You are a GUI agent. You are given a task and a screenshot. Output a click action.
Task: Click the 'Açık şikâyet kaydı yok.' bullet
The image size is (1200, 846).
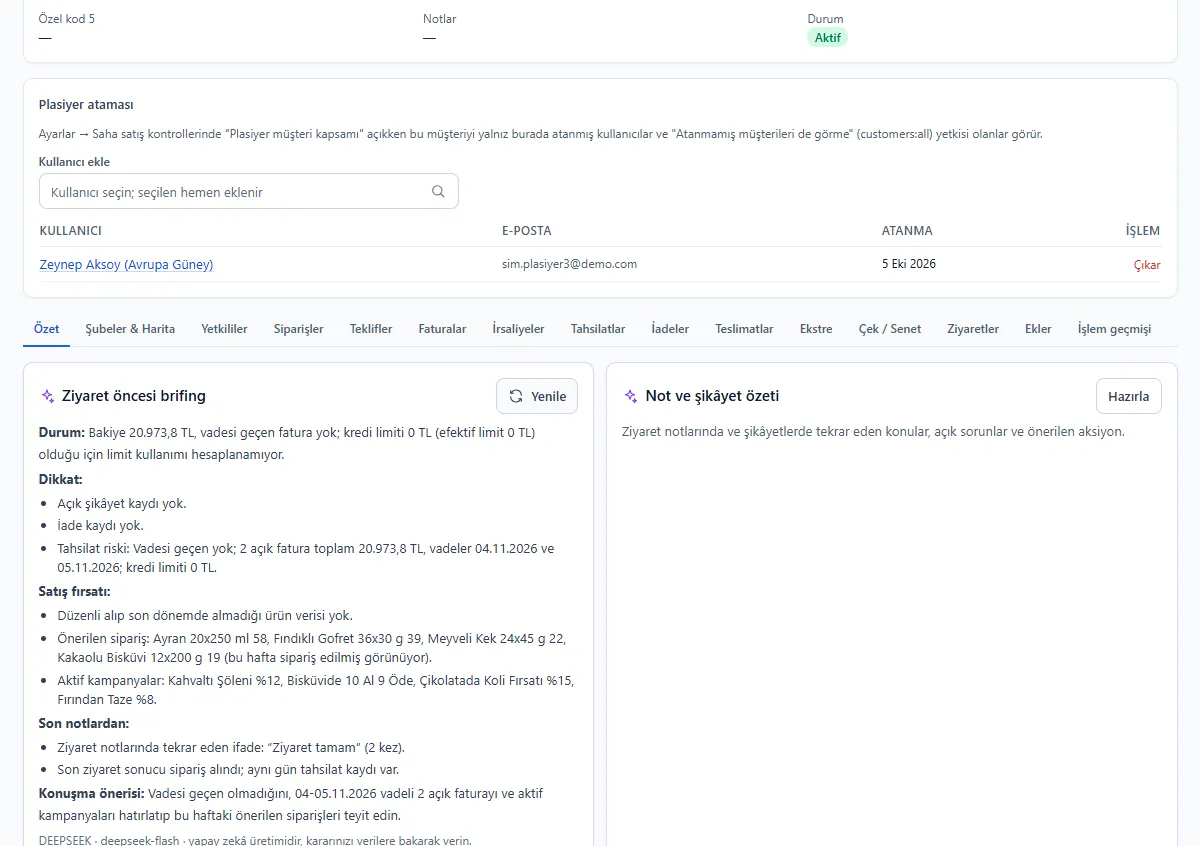click(122, 503)
